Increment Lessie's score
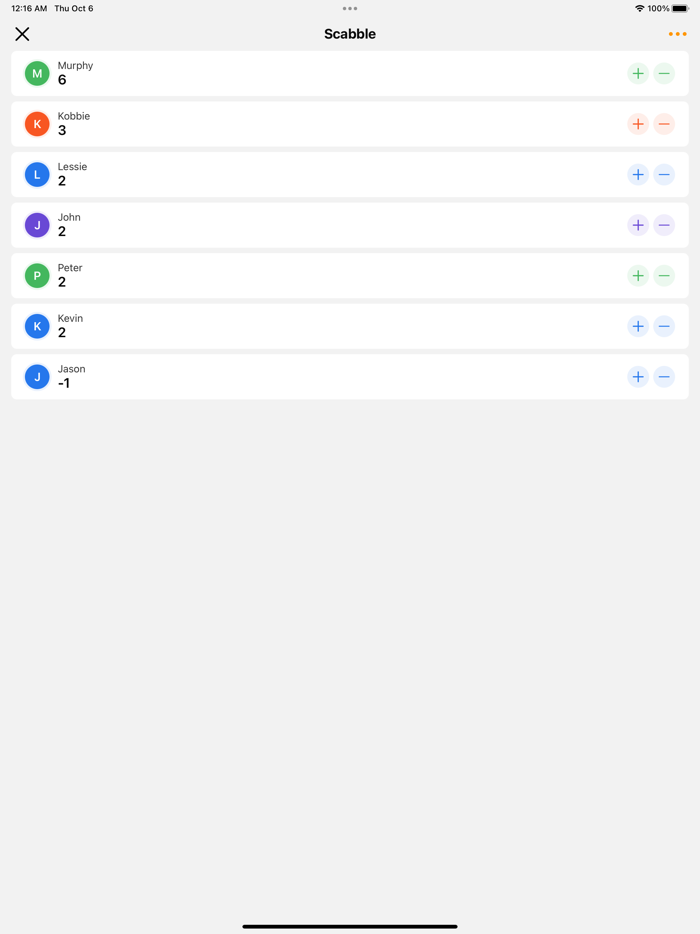This screenshot has width=700, height=934. point(638,174)
